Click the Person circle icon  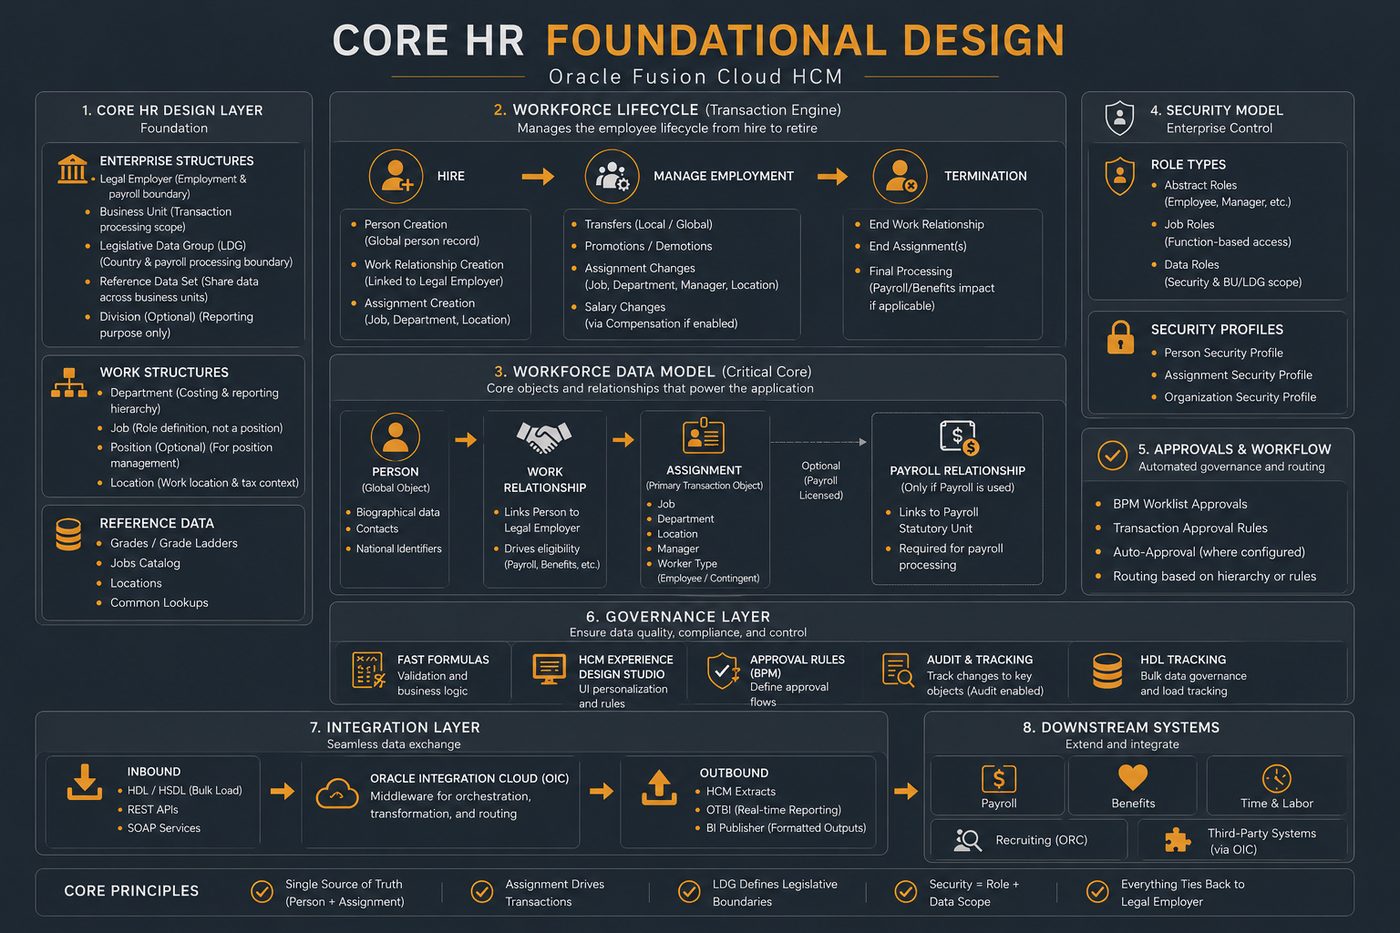pyautogui.click(x=395, y=437)
